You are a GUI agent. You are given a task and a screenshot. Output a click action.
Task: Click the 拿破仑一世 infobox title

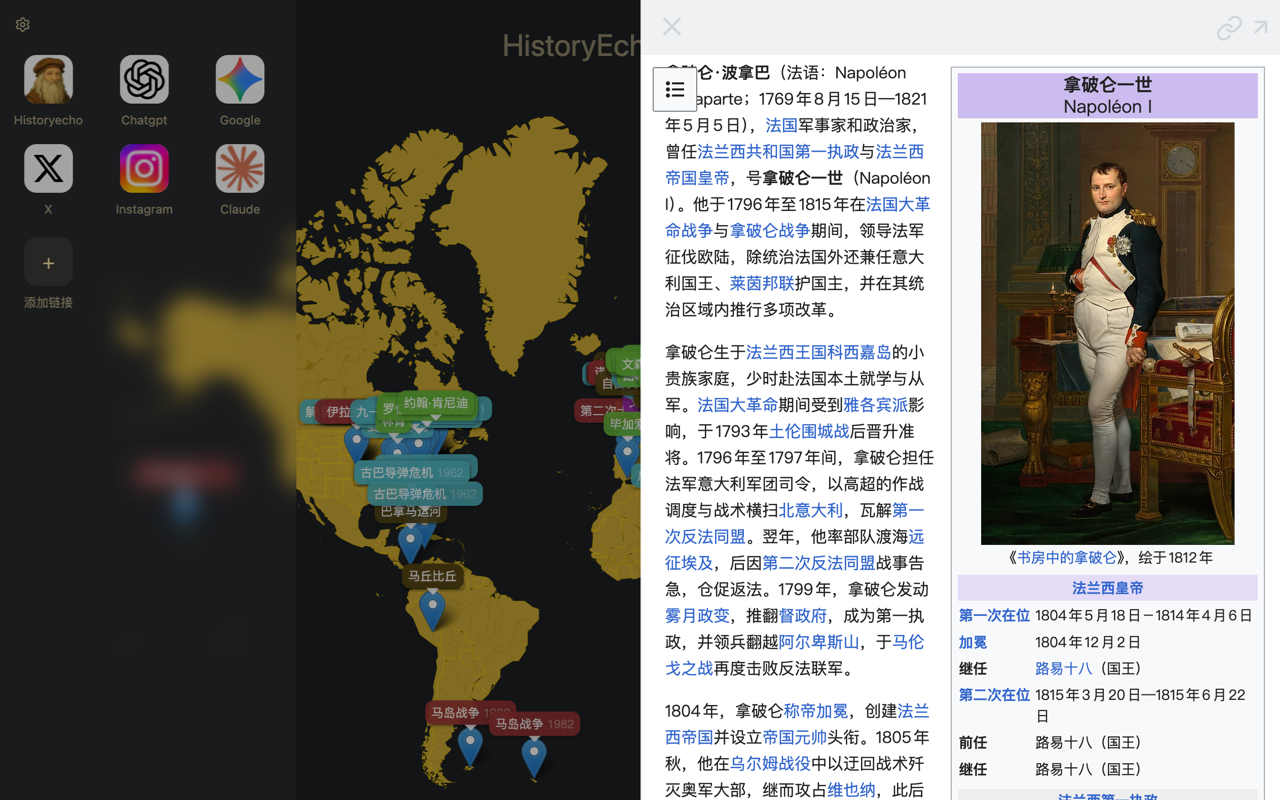pos(1108,85)
